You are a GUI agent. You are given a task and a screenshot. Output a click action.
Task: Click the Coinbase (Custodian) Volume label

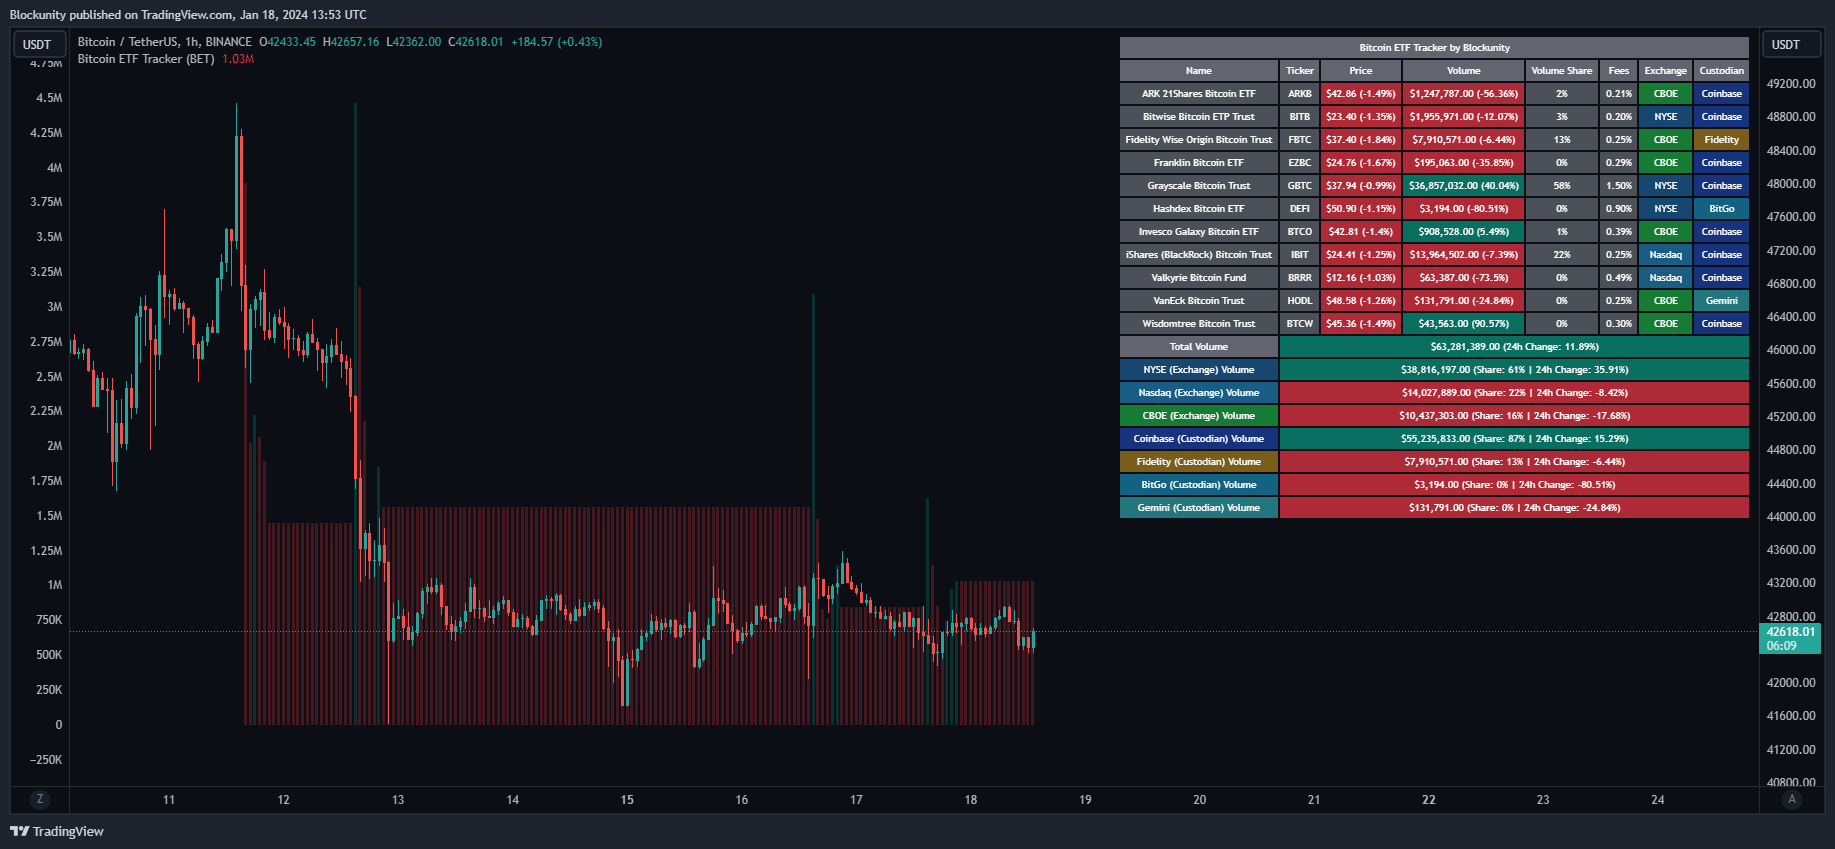point(1199,439)
